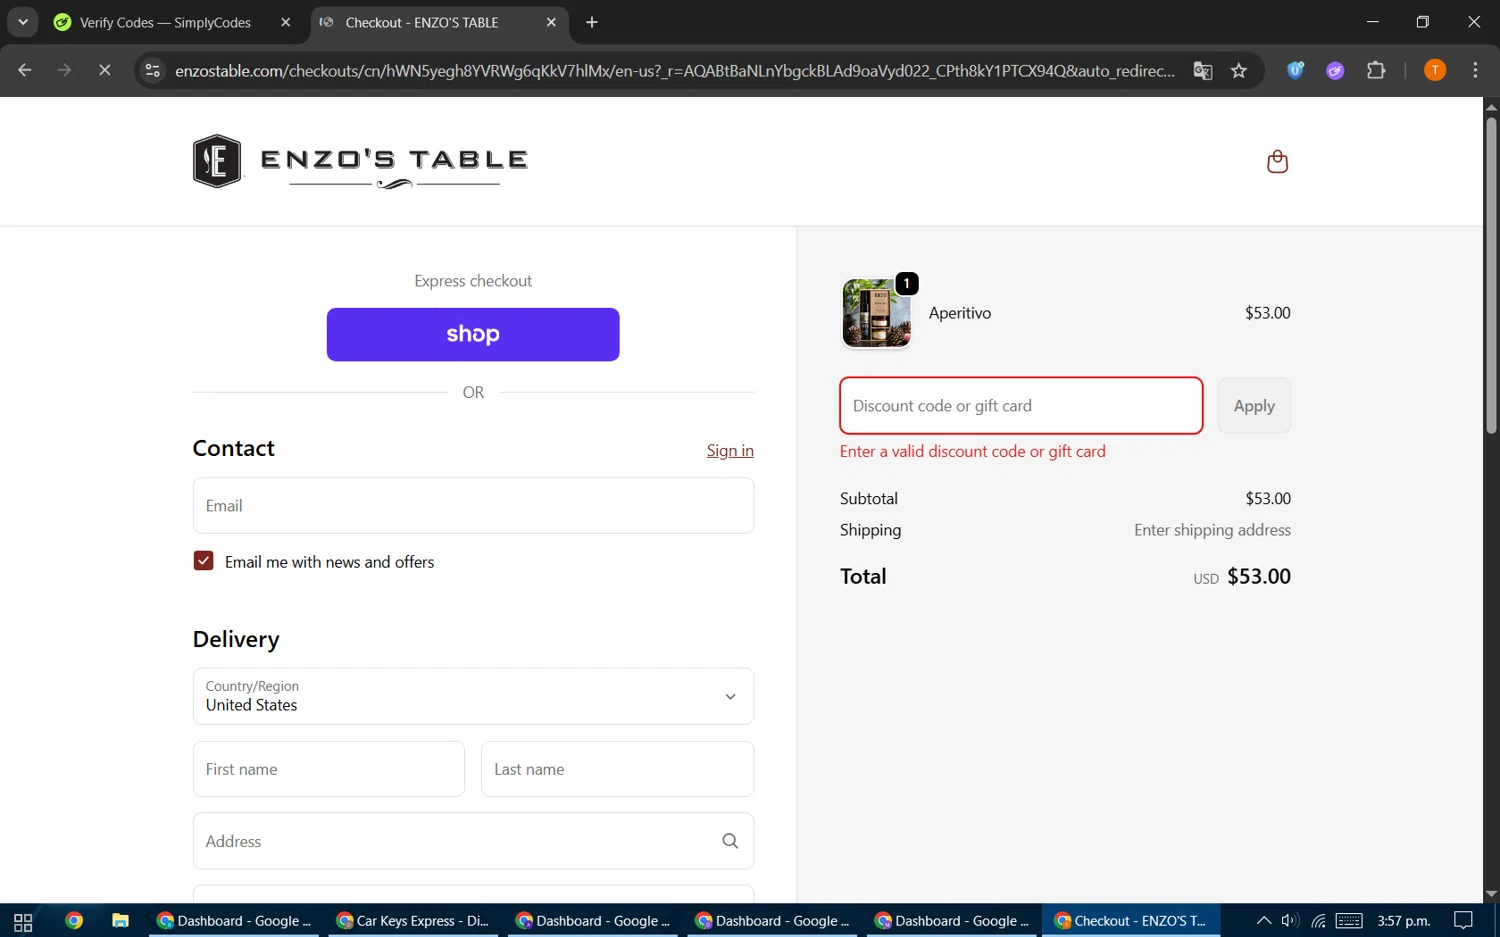1500x937 pixels.
Task: Close the Verify Codes SimplyCodes tab
Action: point(286,22)
